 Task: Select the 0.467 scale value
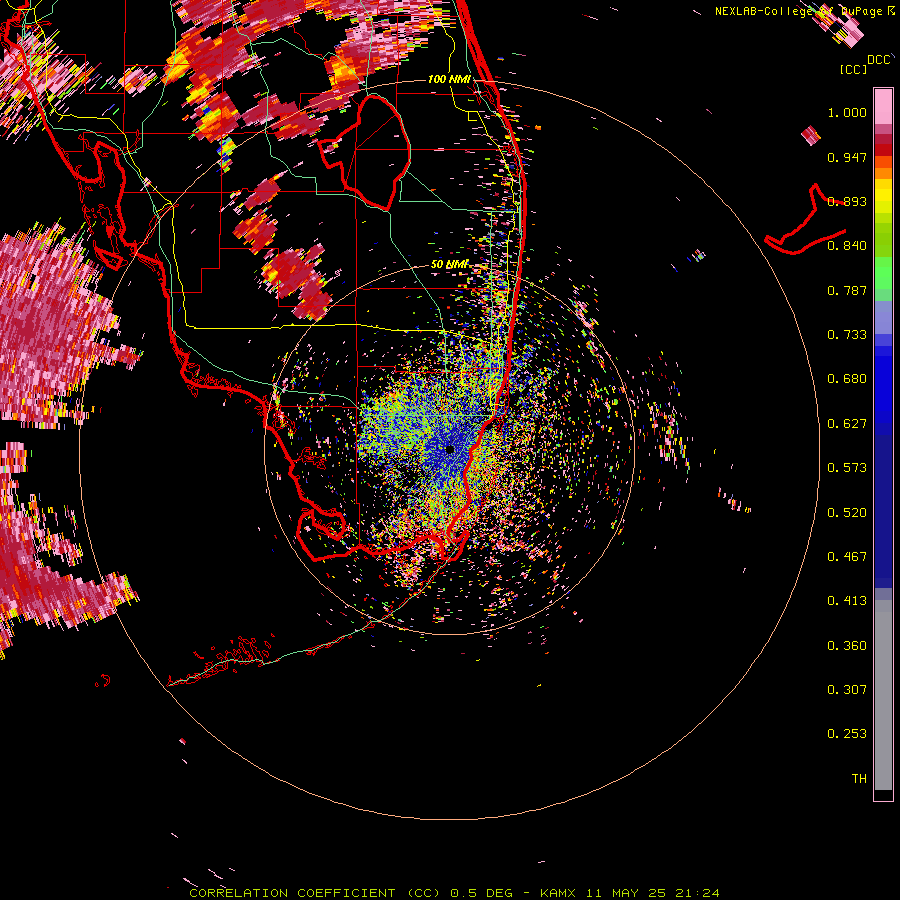(x=847, y=557)
